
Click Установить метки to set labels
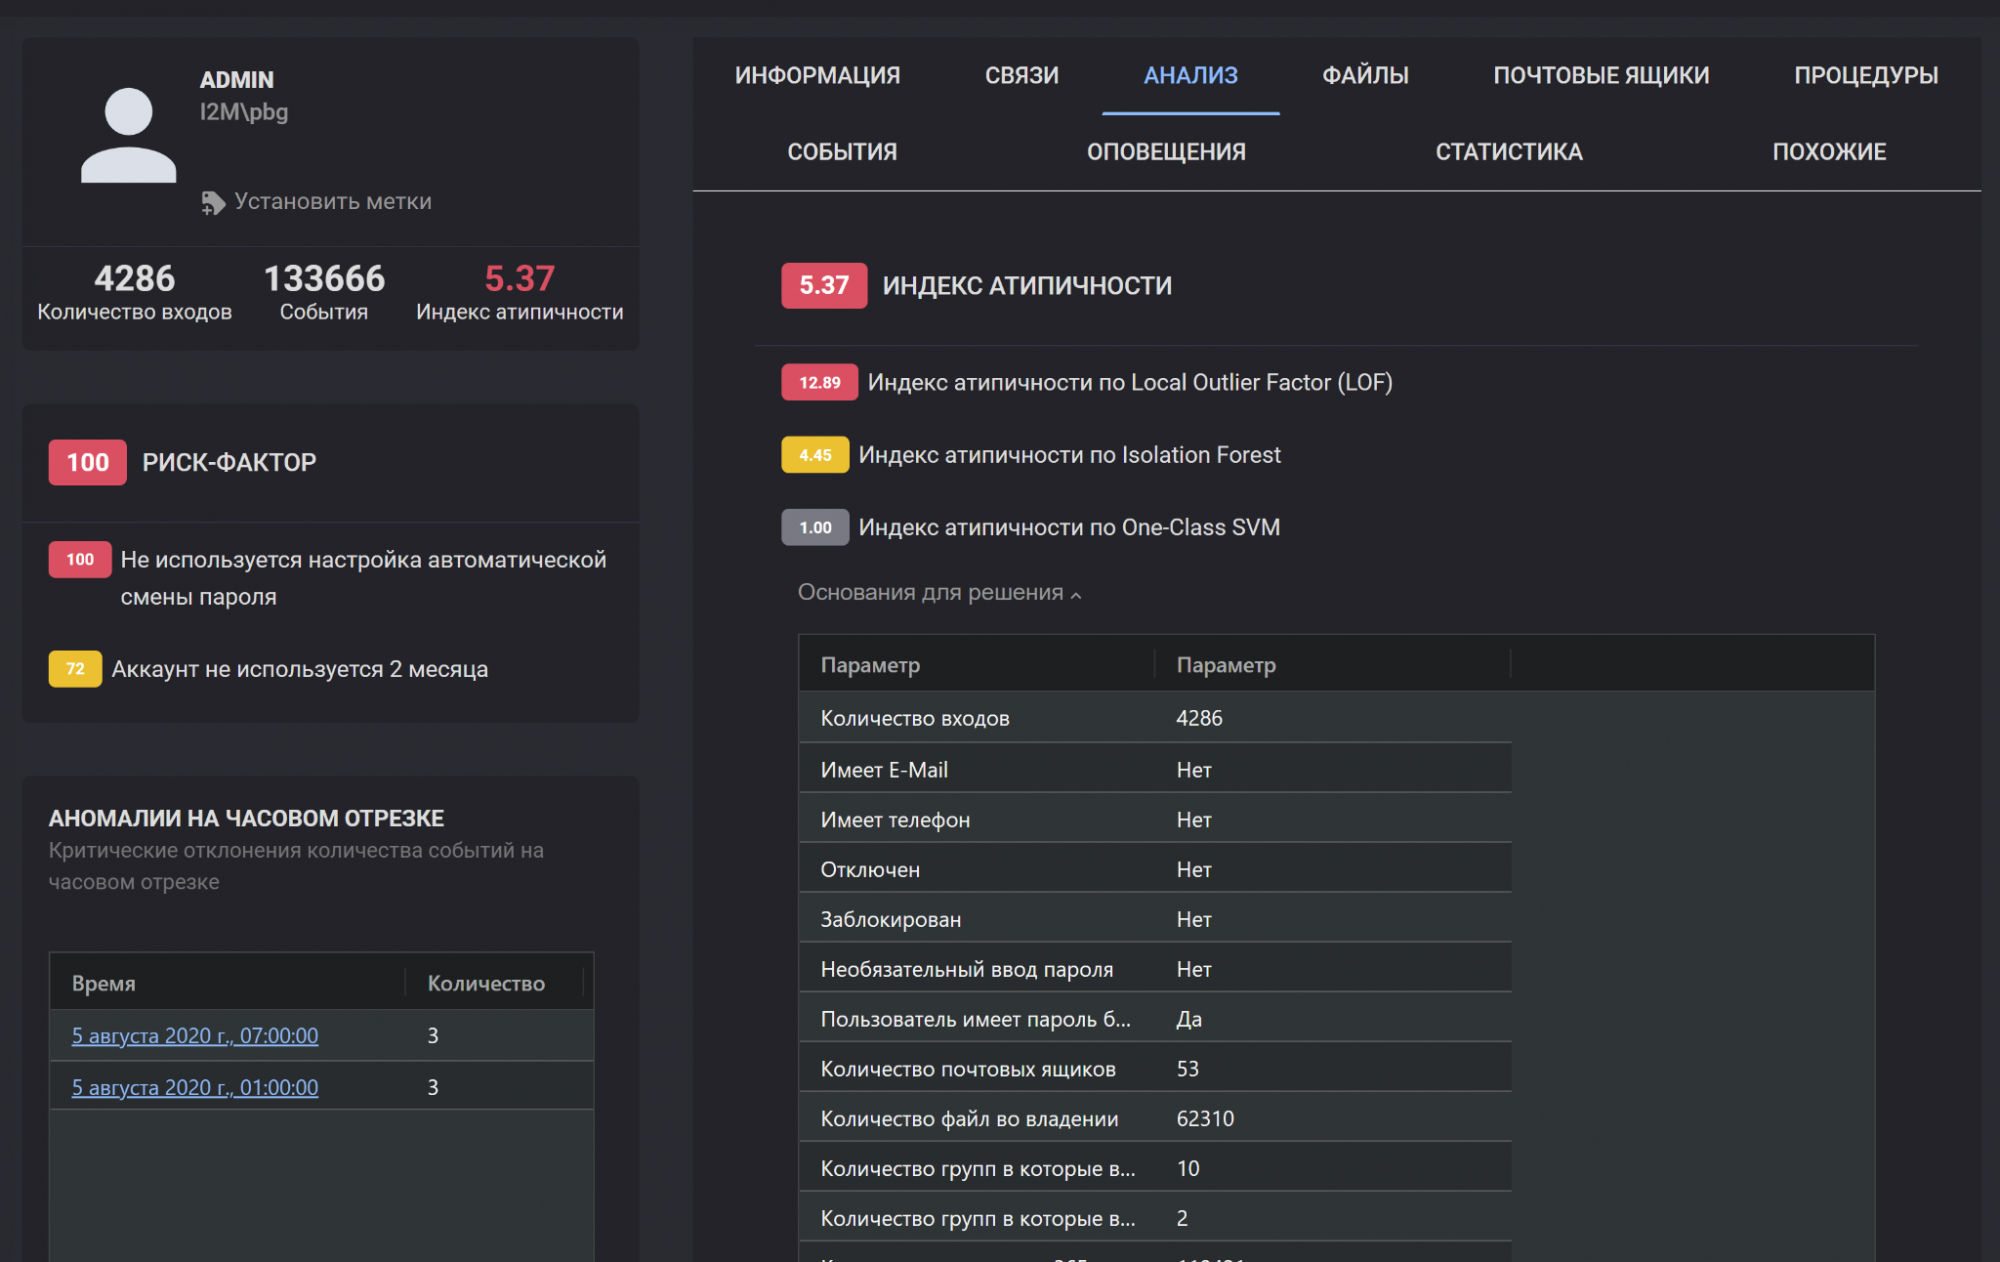332,202
